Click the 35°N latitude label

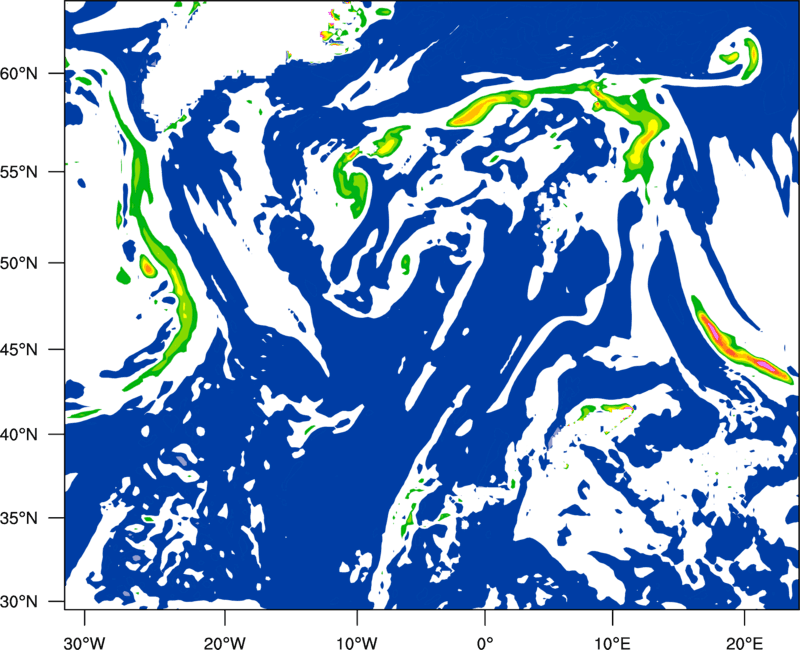pyautogui.click(x=19, y=518)
